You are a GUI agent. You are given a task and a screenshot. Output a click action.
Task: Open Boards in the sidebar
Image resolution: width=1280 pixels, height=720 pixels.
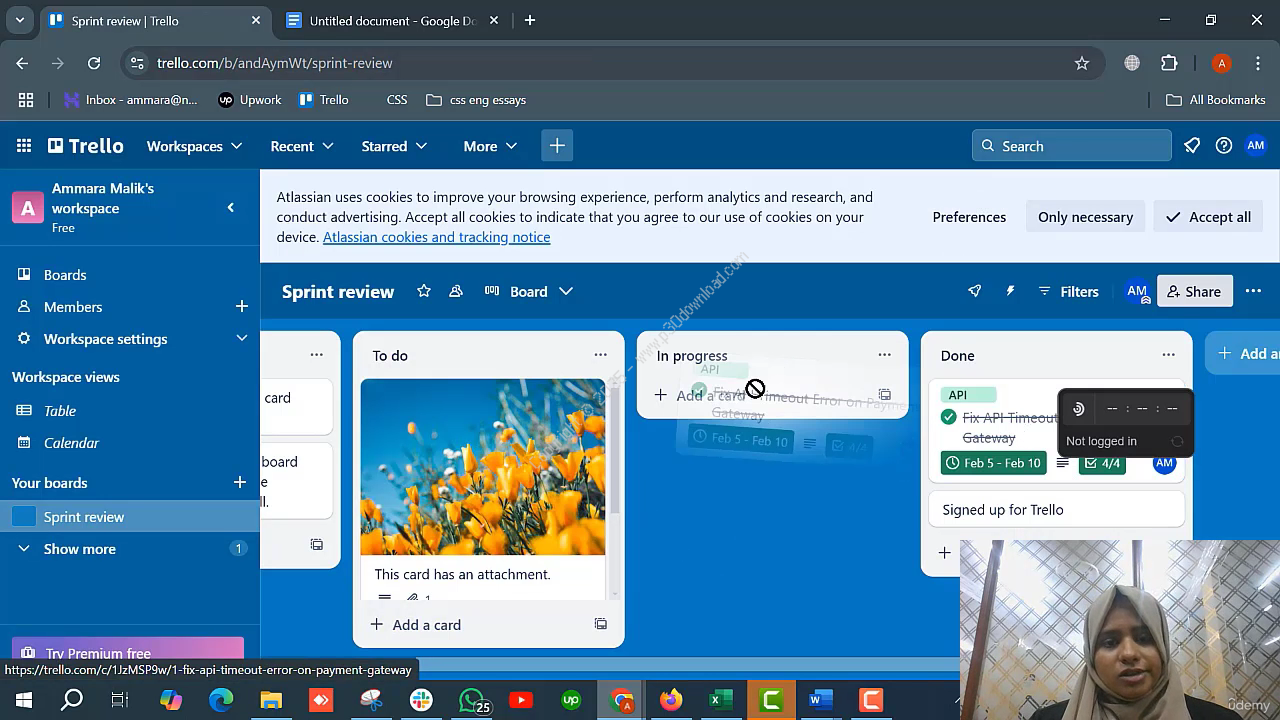tap(65, 274)
